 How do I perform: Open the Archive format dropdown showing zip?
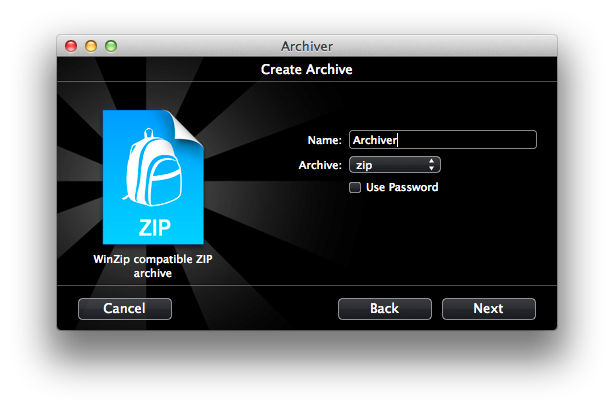coord(393,165)
